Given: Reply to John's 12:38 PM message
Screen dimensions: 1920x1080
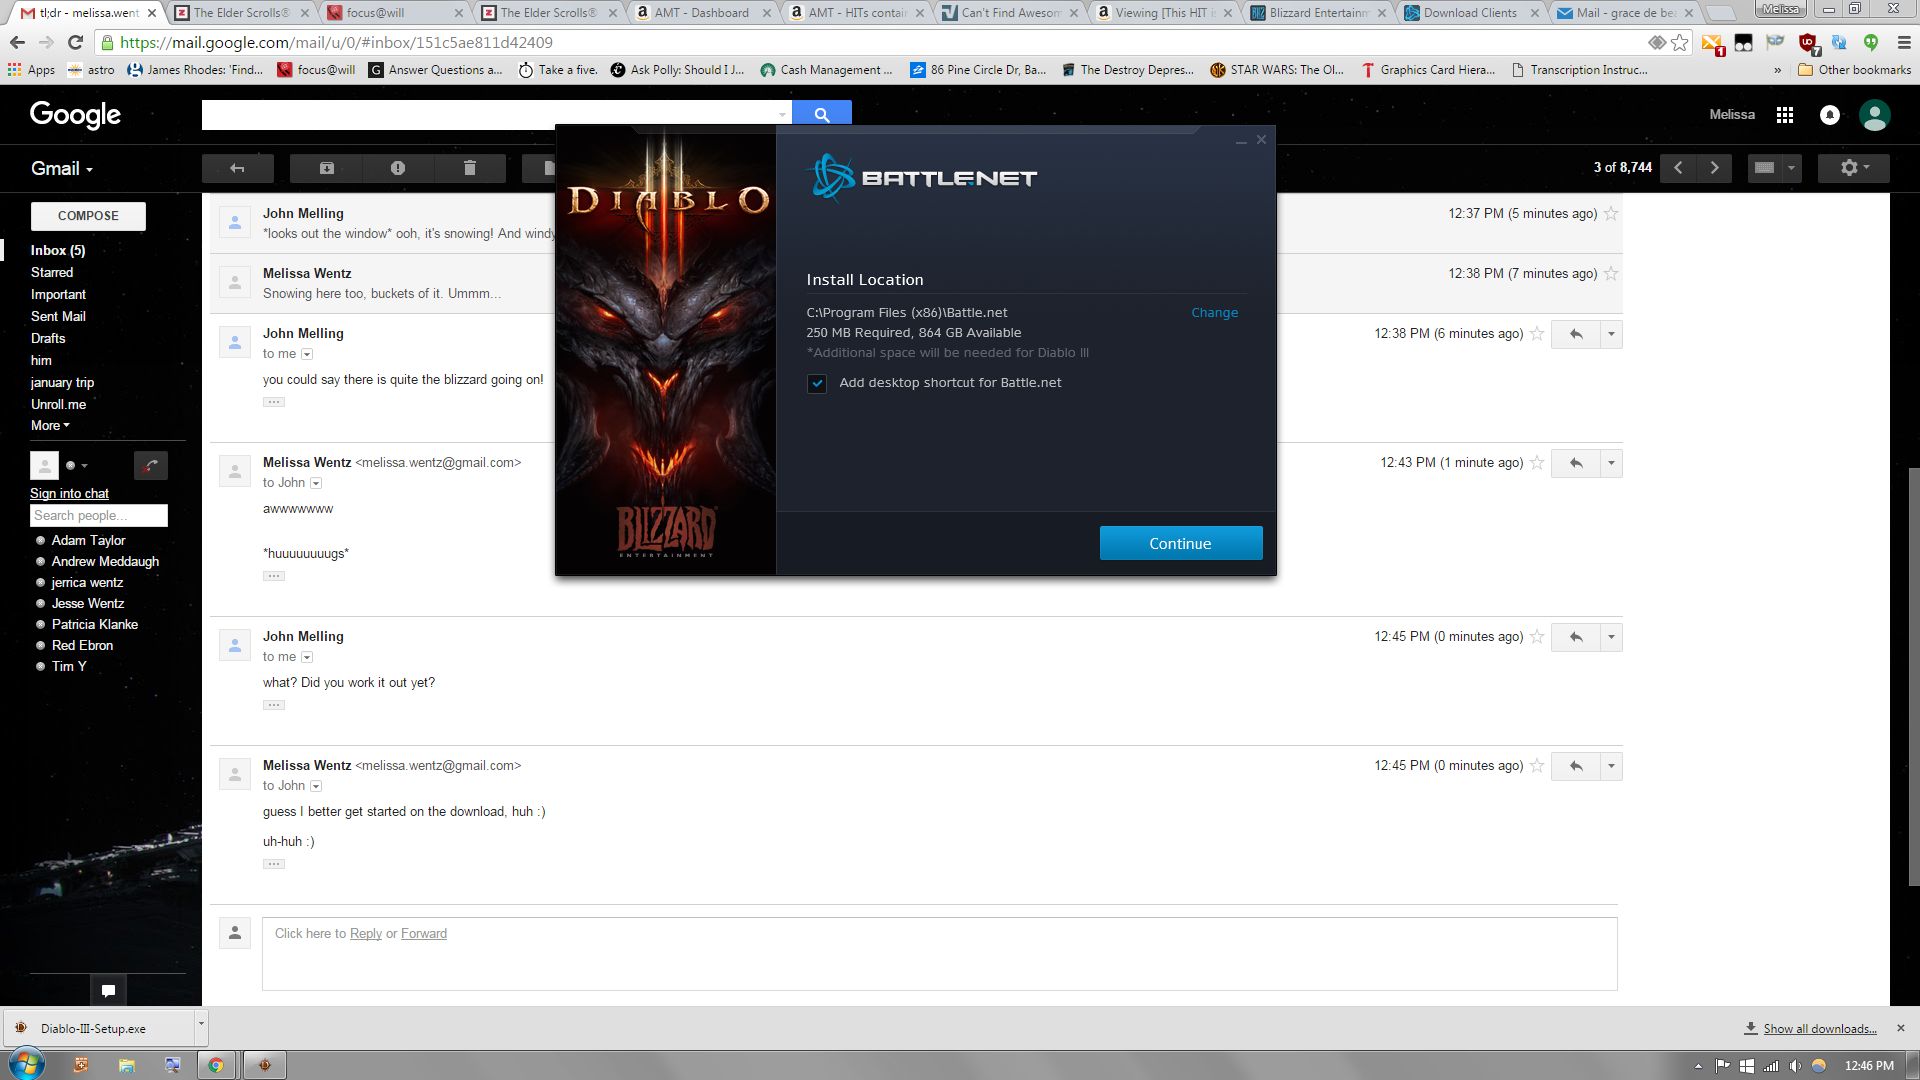Looking at the screenshot, I should click(x=1576, y=334).
